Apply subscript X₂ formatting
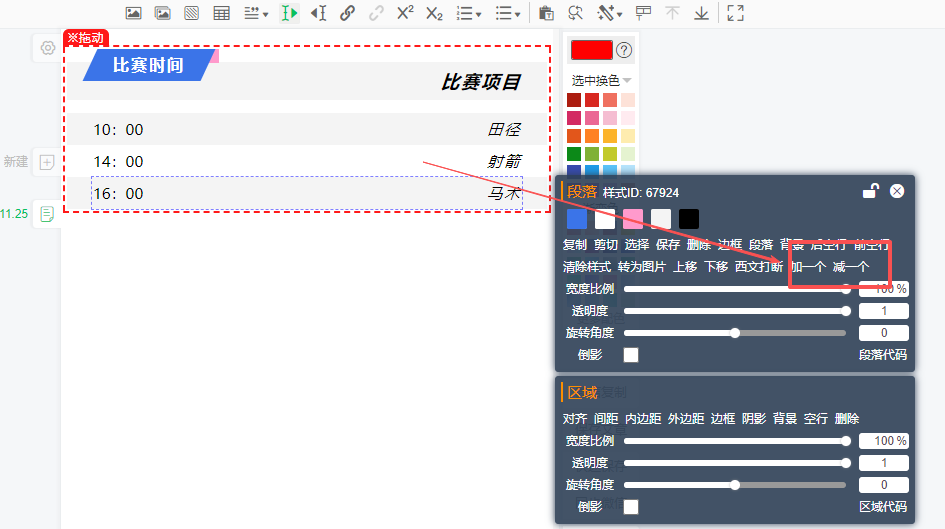 434,13
